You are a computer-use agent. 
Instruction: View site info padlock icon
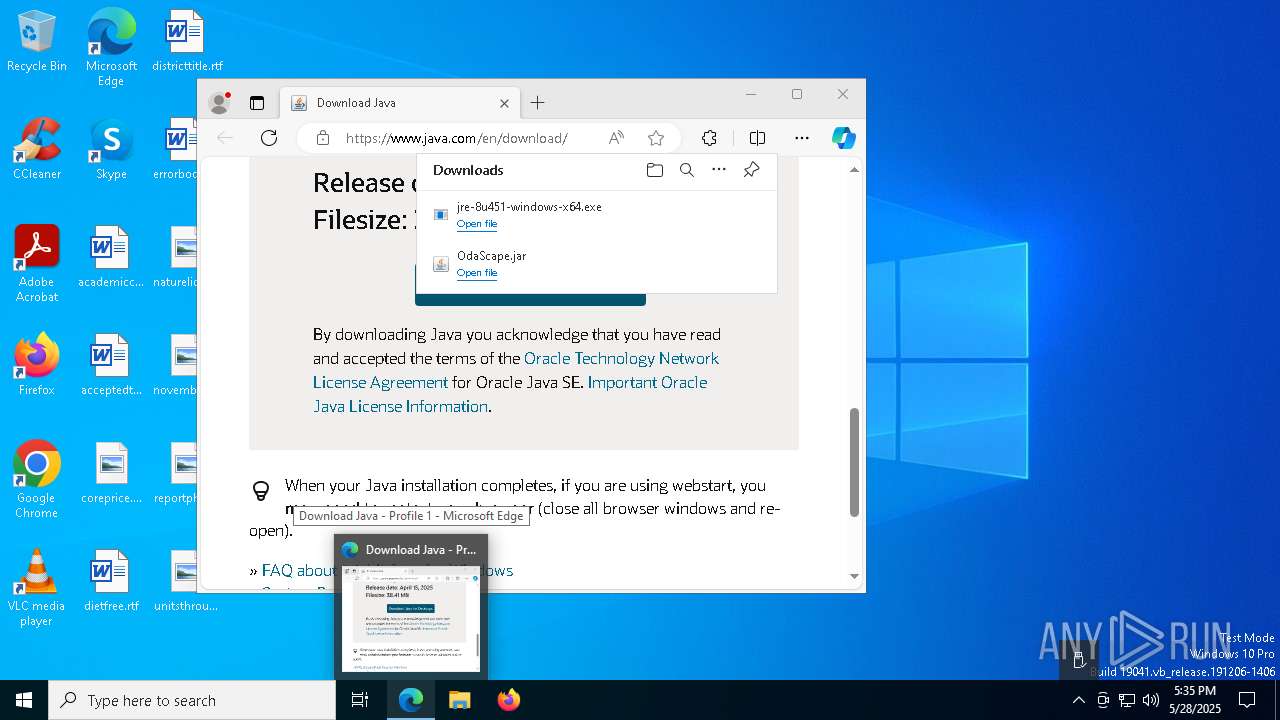pos(322,138)
